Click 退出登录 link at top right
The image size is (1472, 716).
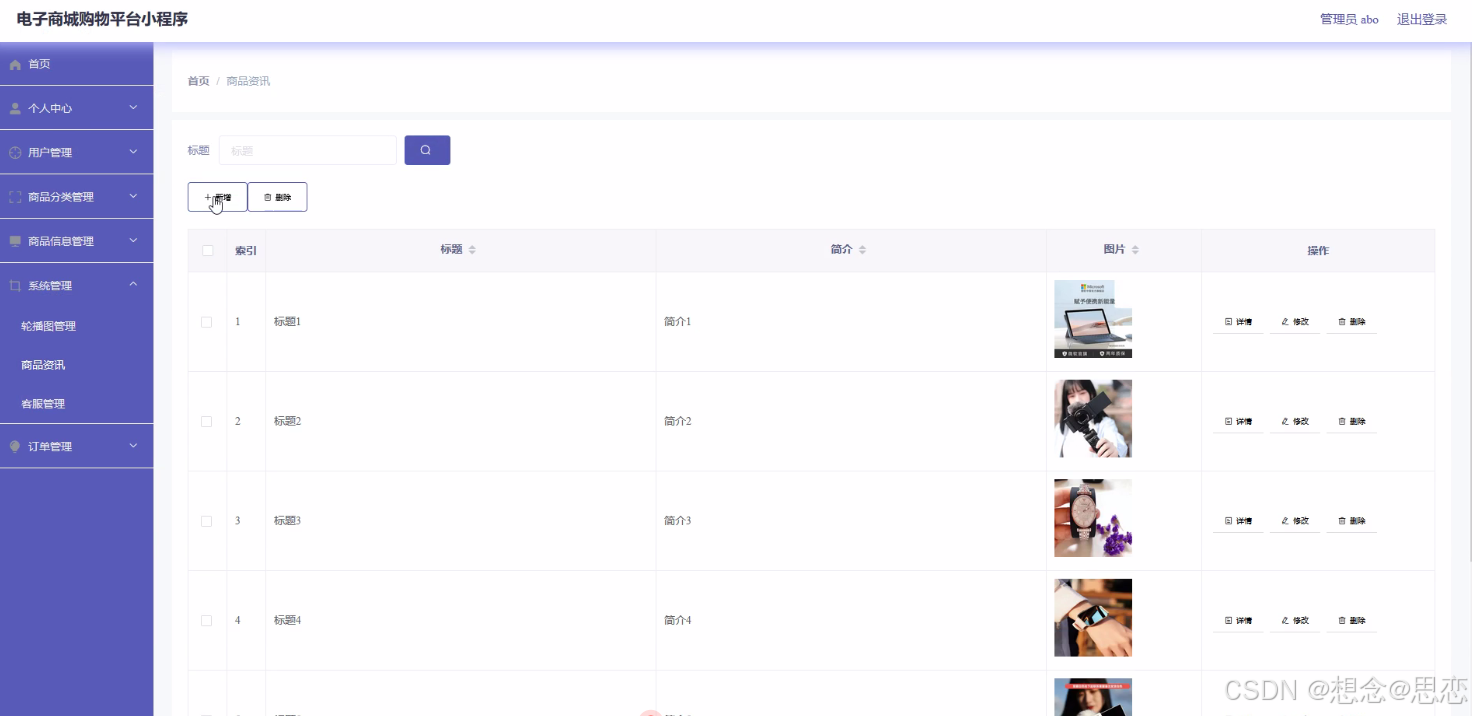pyautogui.click(x=1422, y=19)
